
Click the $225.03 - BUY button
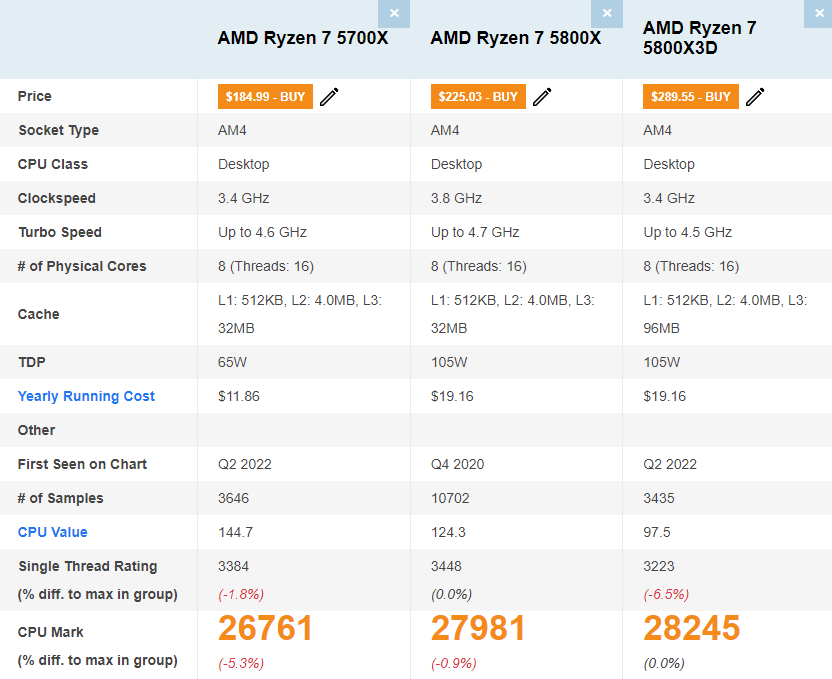click(x=478, y=97)
